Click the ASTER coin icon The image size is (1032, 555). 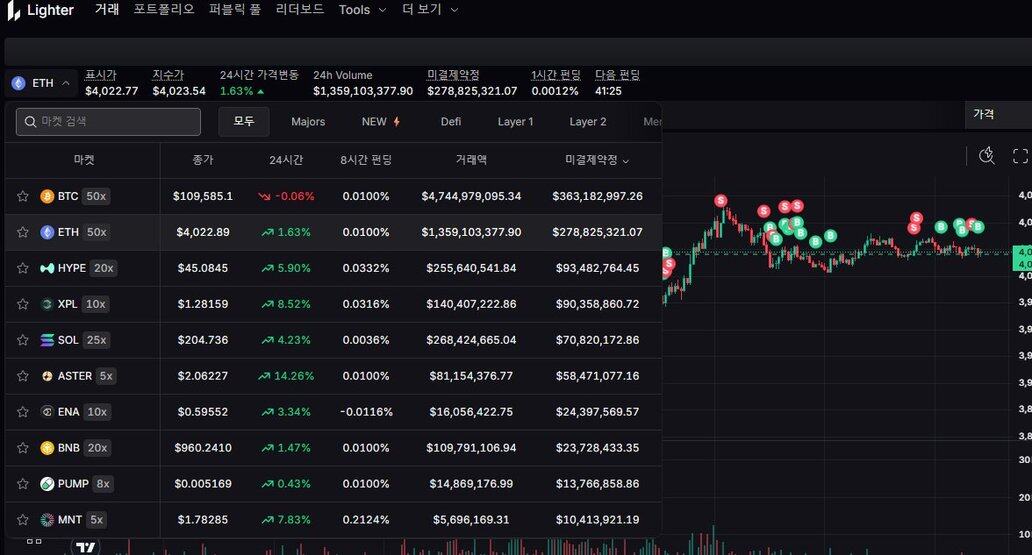pos(47,376)
